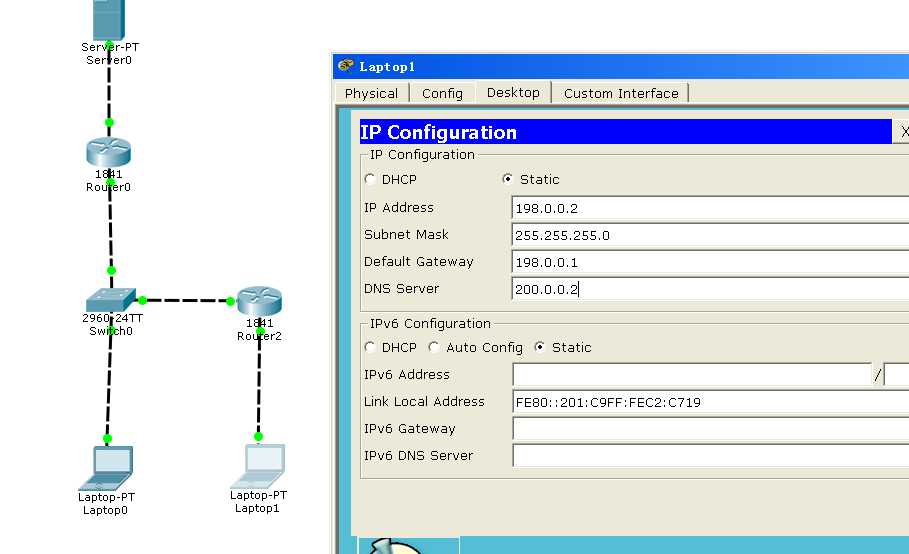Select Static under IPv6 Configuration
This screenshot has width=909, height=554.
[x=540, y=347]
